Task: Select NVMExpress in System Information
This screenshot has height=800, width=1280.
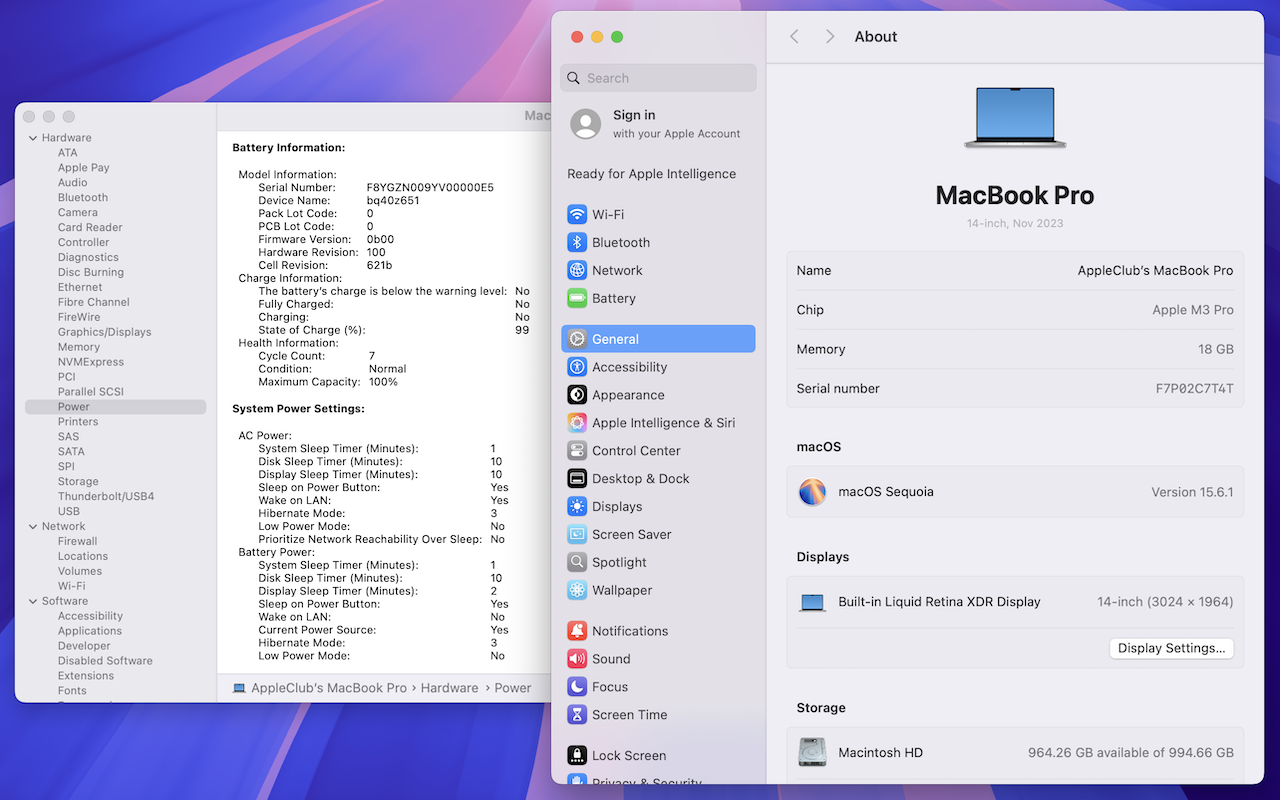Action: [91, 362]
